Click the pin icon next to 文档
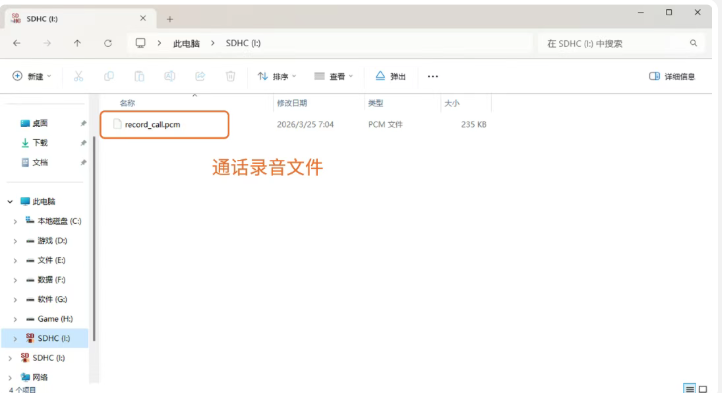This screenshot has width=722, height=393. pyautogui.click(x=83, y=163)
